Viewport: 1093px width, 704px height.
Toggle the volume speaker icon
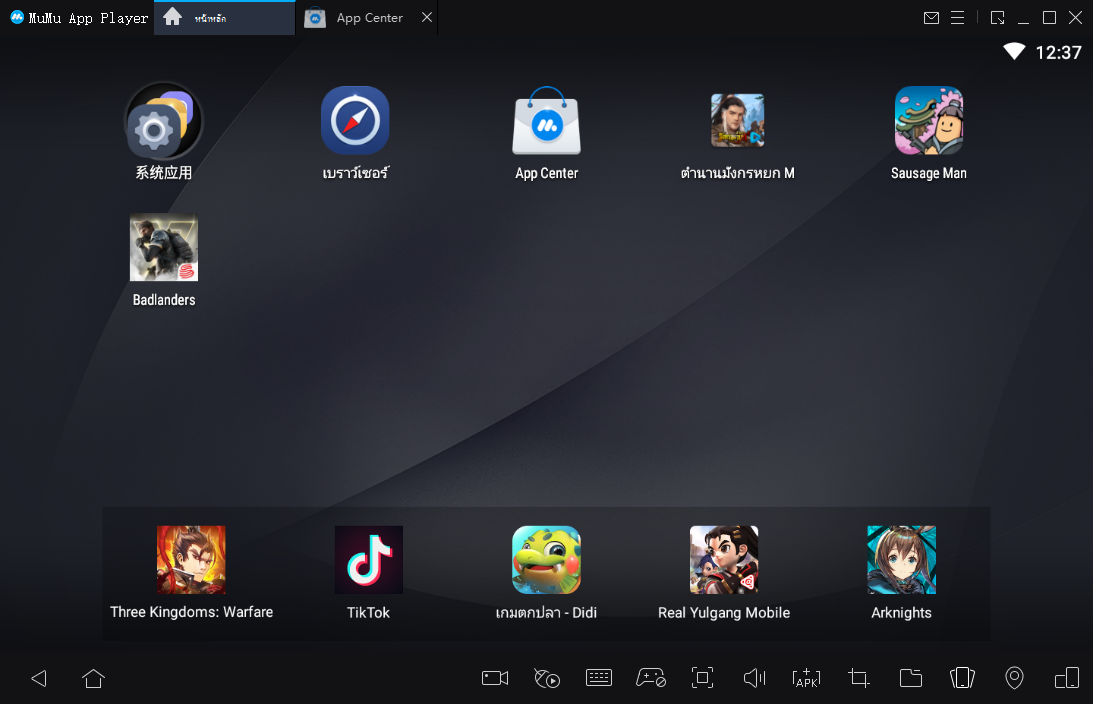[754, 678]
